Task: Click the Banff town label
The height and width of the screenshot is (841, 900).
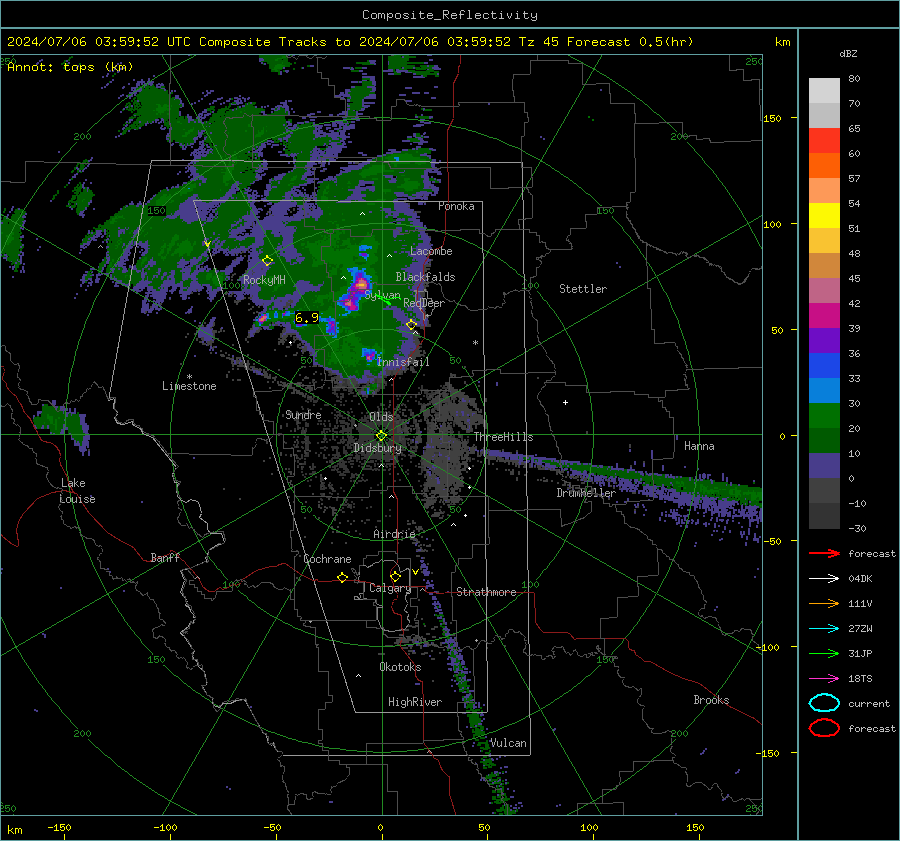Action: 165,557
